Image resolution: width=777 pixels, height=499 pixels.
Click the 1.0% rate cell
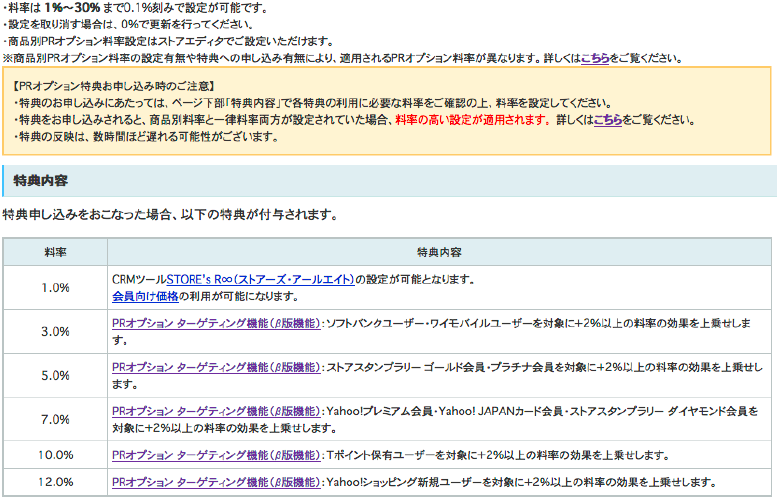[55, 288]
